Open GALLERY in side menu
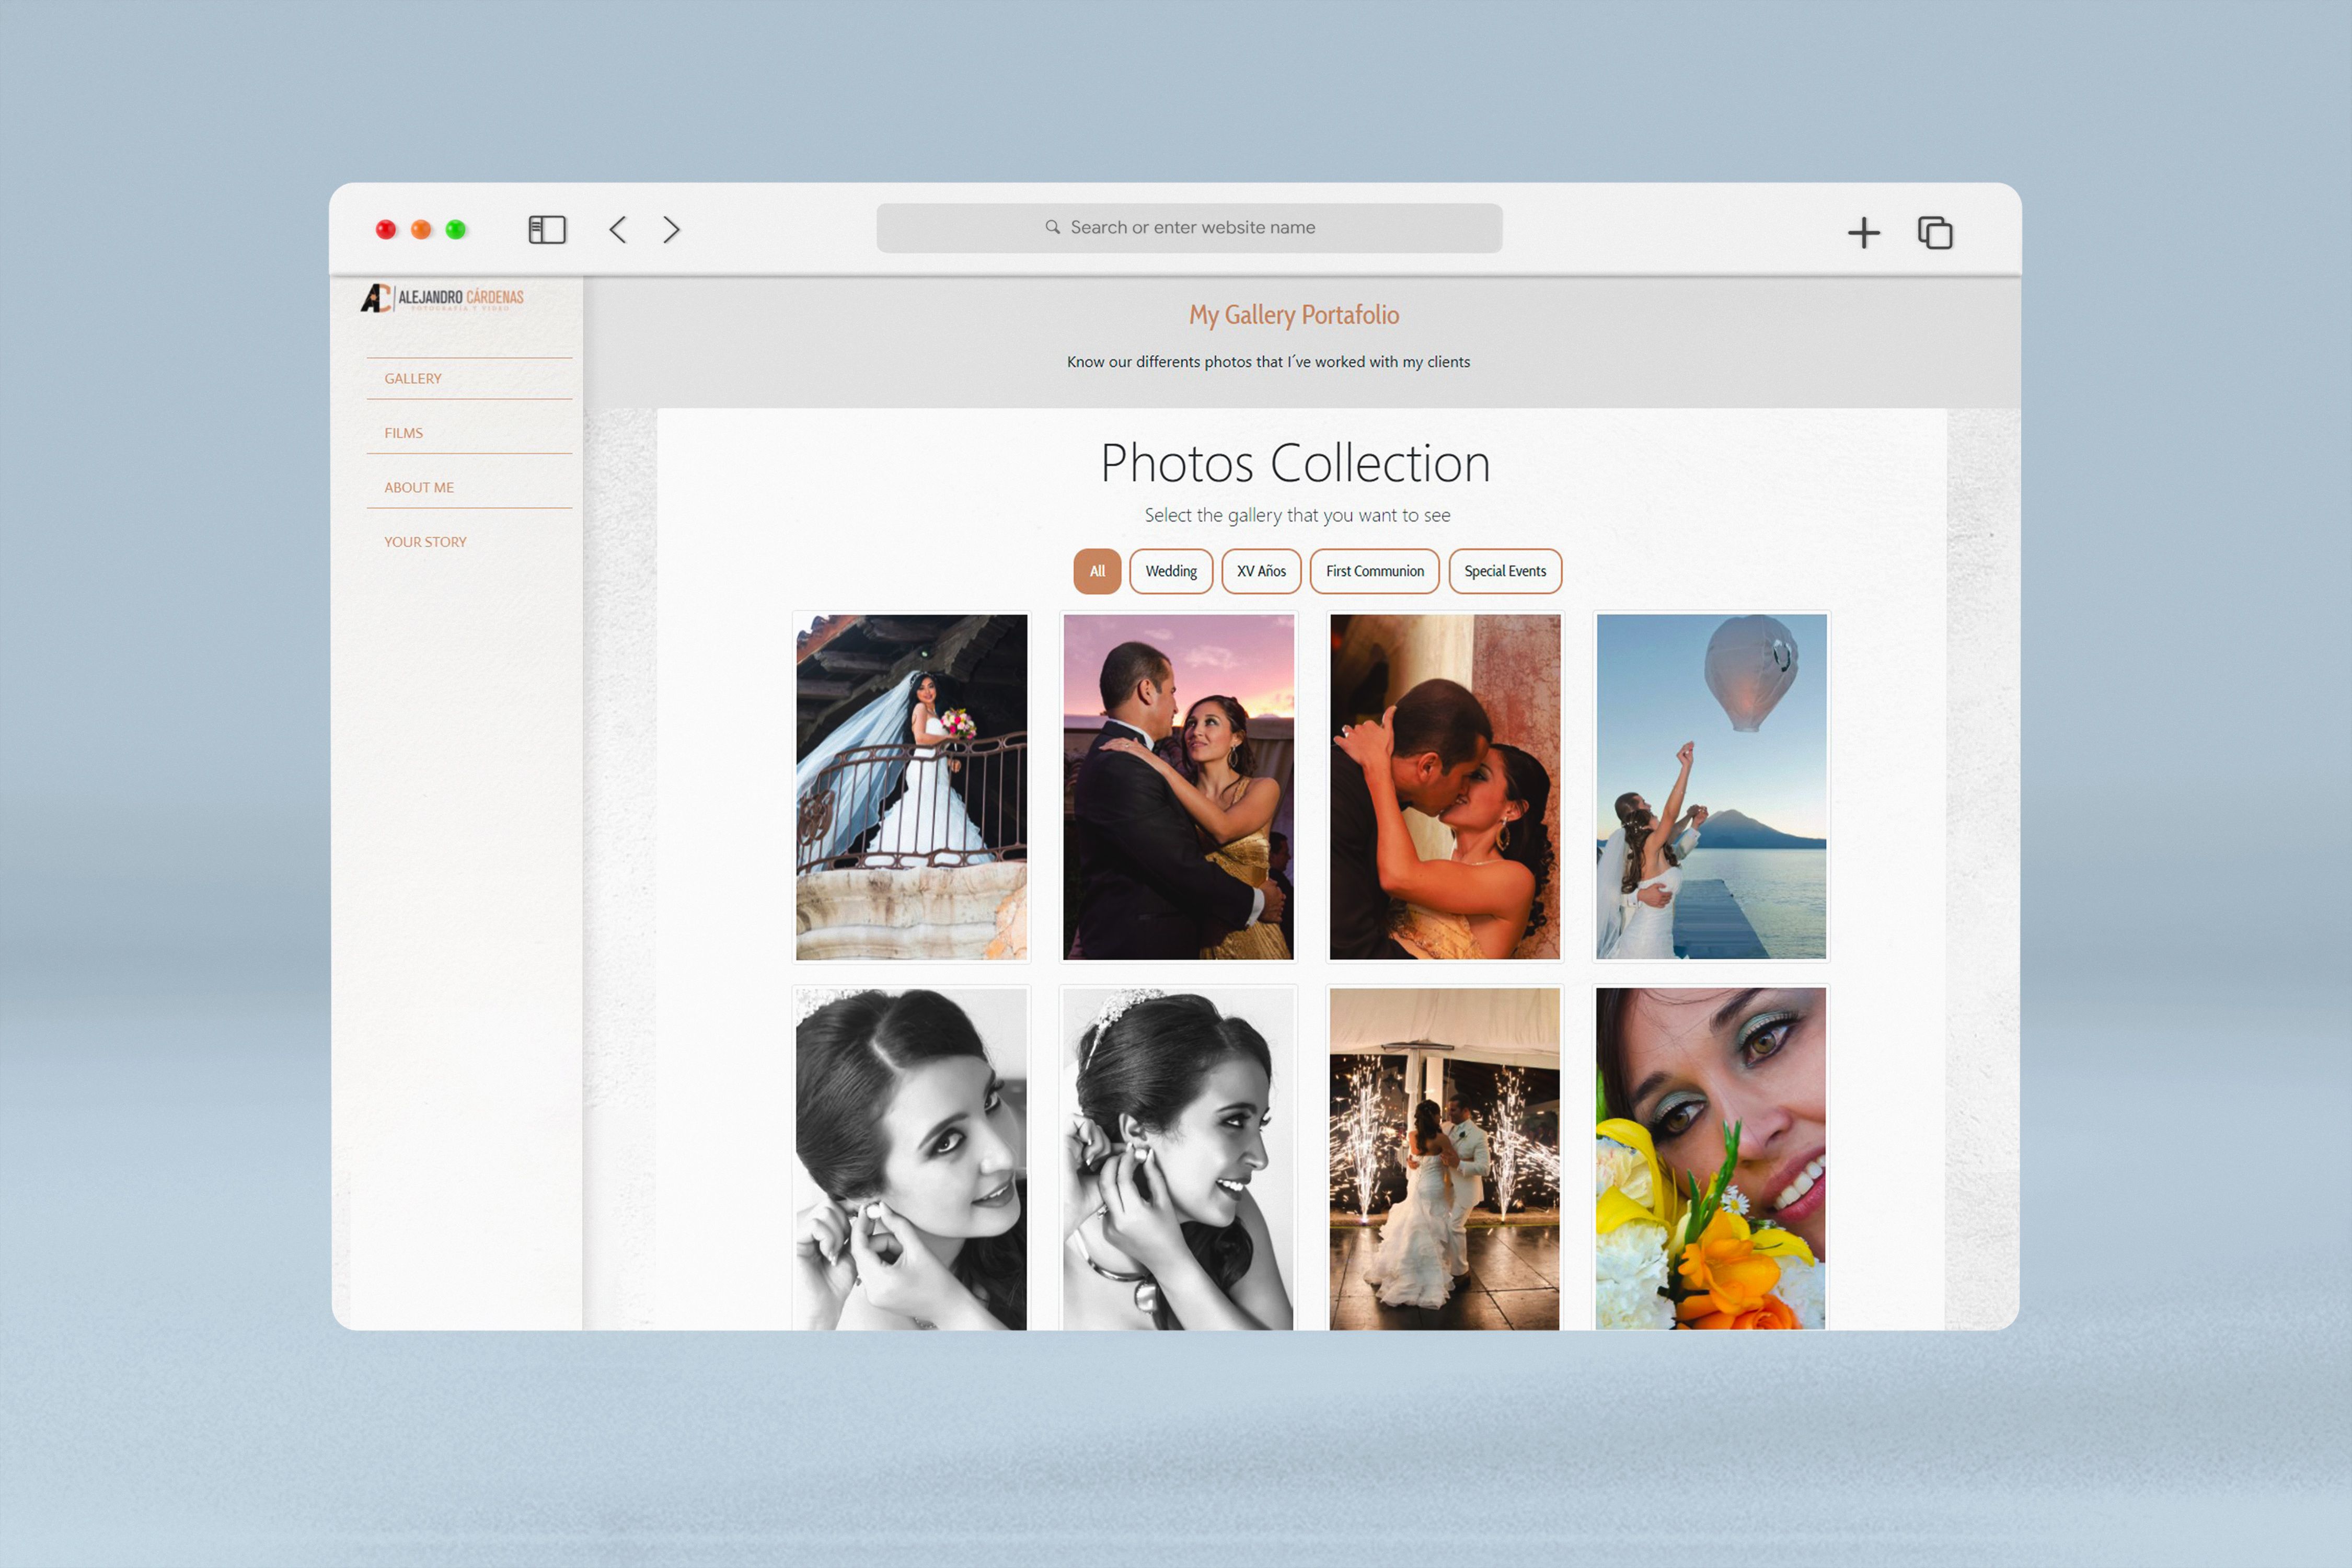This screenshot has width=2352, height=1568. click(x=413, y=379)
